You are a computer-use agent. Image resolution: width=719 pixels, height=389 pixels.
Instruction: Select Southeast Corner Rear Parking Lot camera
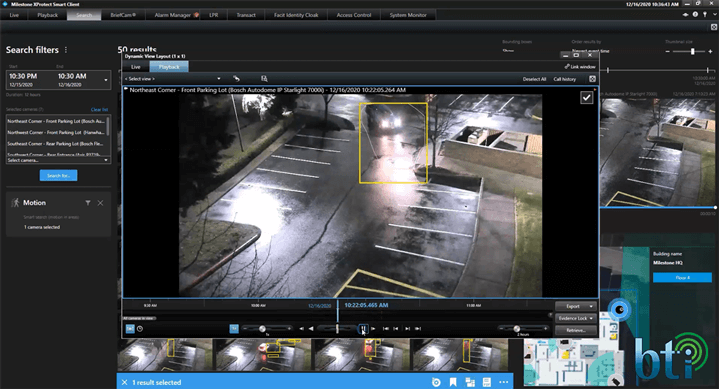tap(56, 144)
